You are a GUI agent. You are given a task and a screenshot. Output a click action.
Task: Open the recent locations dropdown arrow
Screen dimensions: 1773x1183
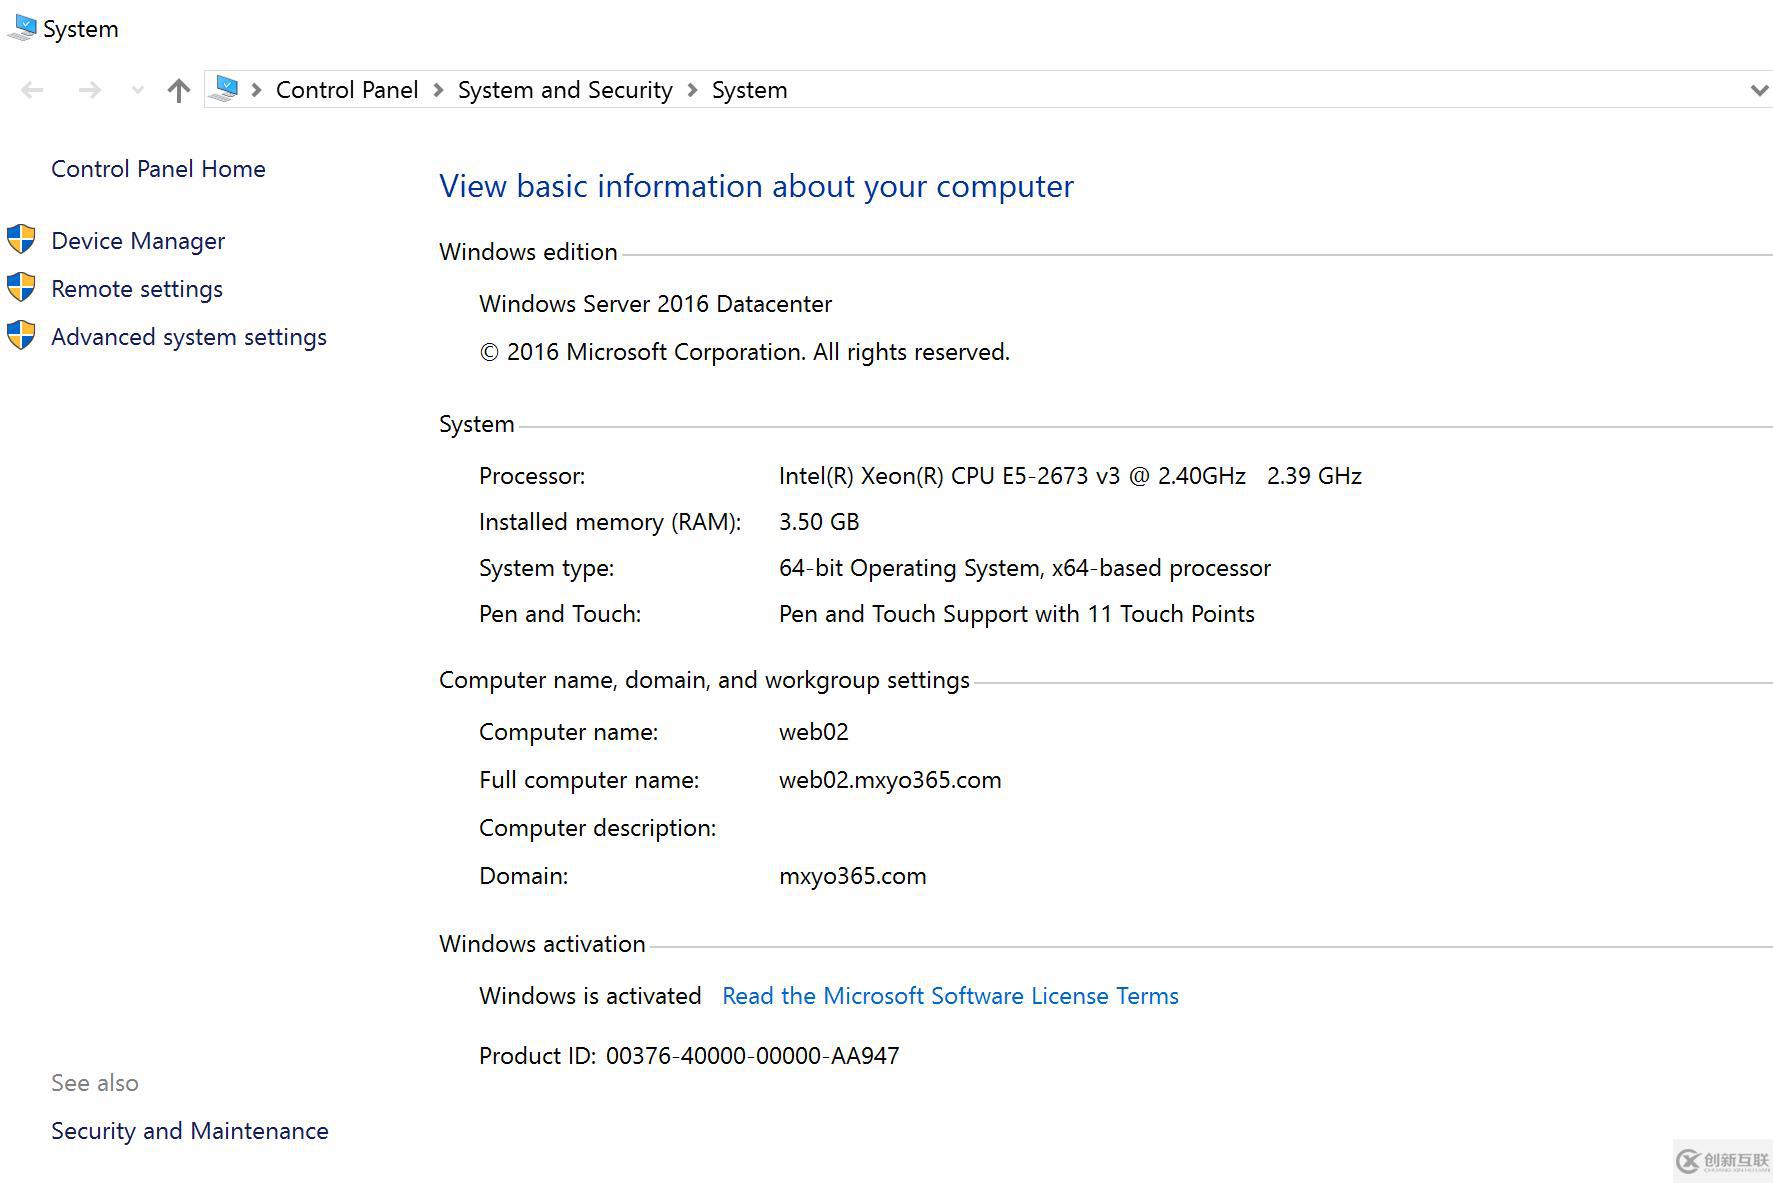[138, 90]
